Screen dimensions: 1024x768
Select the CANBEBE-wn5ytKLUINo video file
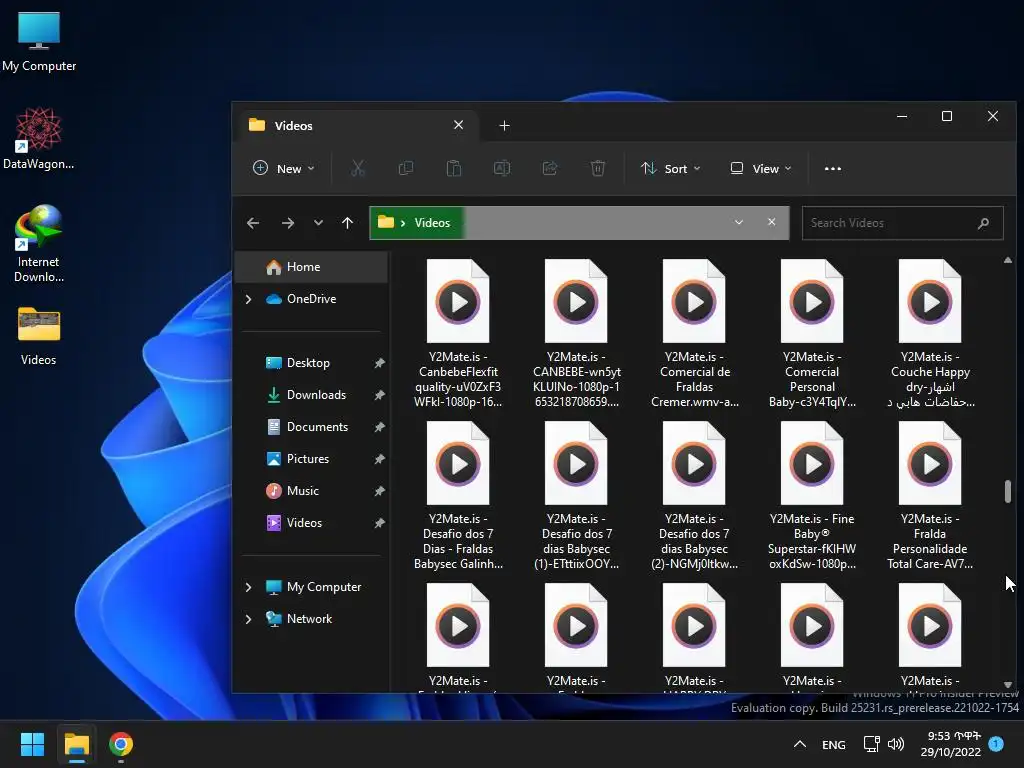click(576, 333)
